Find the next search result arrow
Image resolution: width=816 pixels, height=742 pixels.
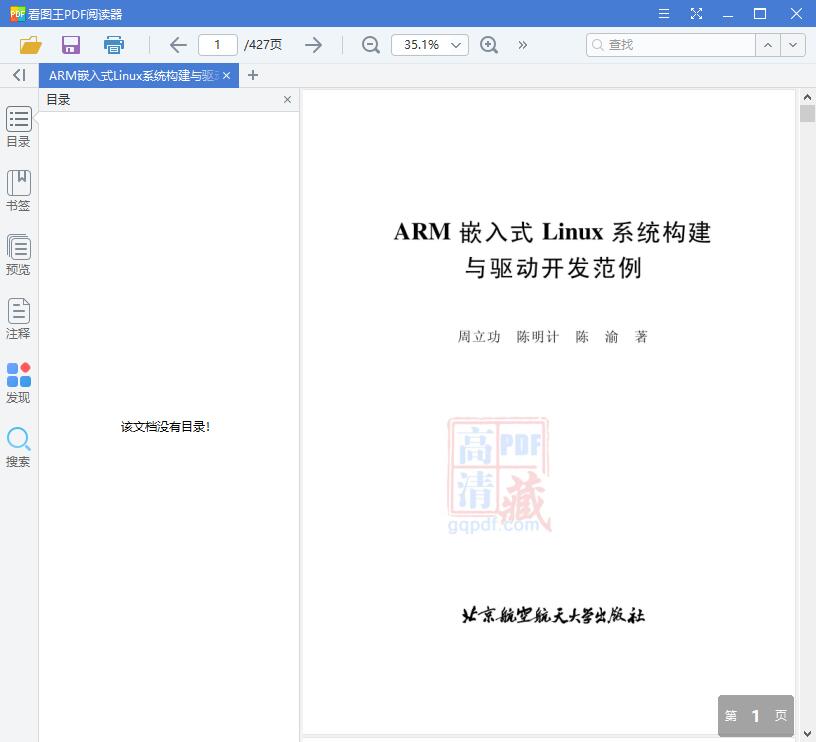pyautogui.click(x=793, y=45)
